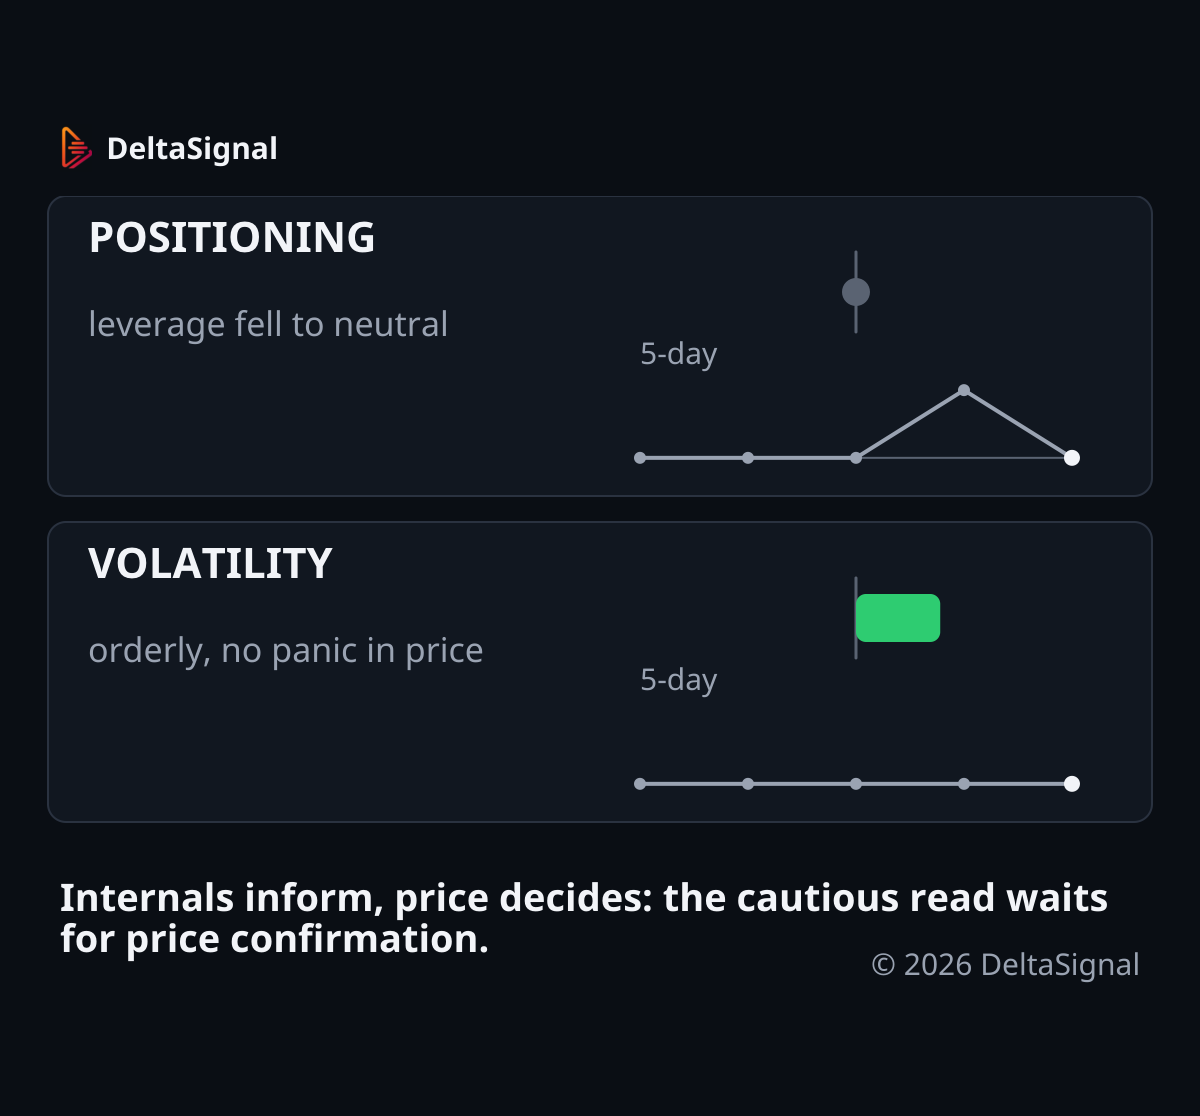The width and height of the screenshot is (1200, 1116).
Task: Click the DeltaSignal brand name
Action: click(192, 148)
